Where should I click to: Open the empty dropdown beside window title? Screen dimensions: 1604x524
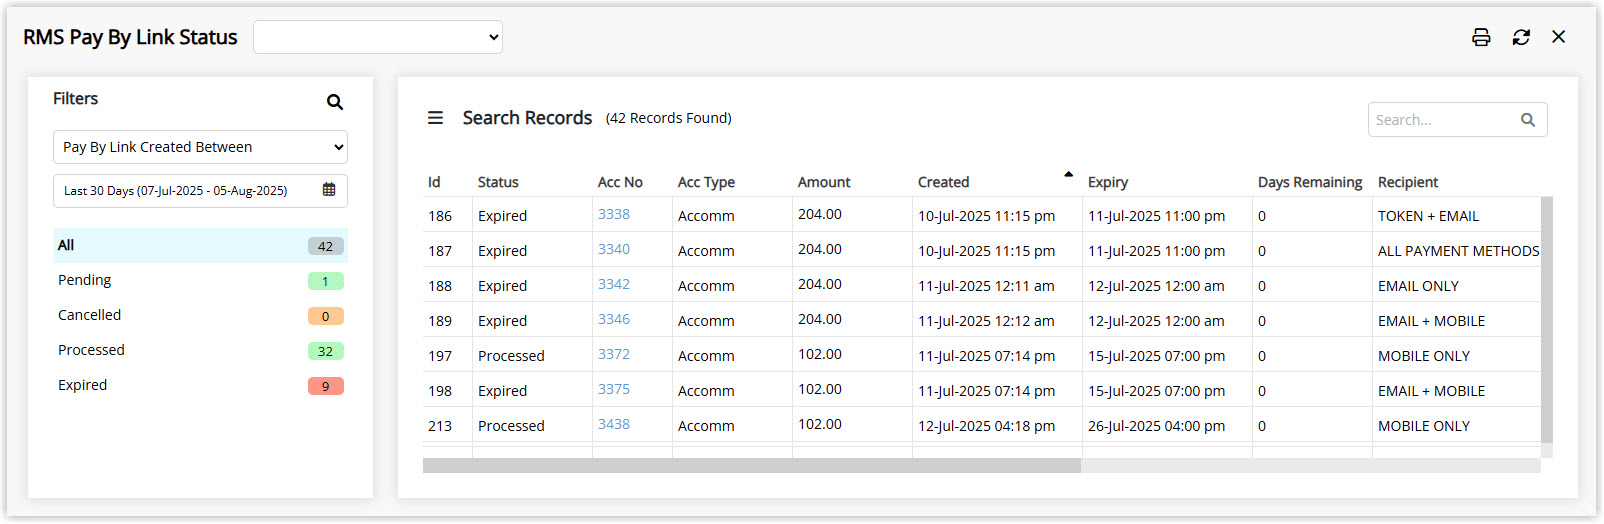[x=378, y=37]
